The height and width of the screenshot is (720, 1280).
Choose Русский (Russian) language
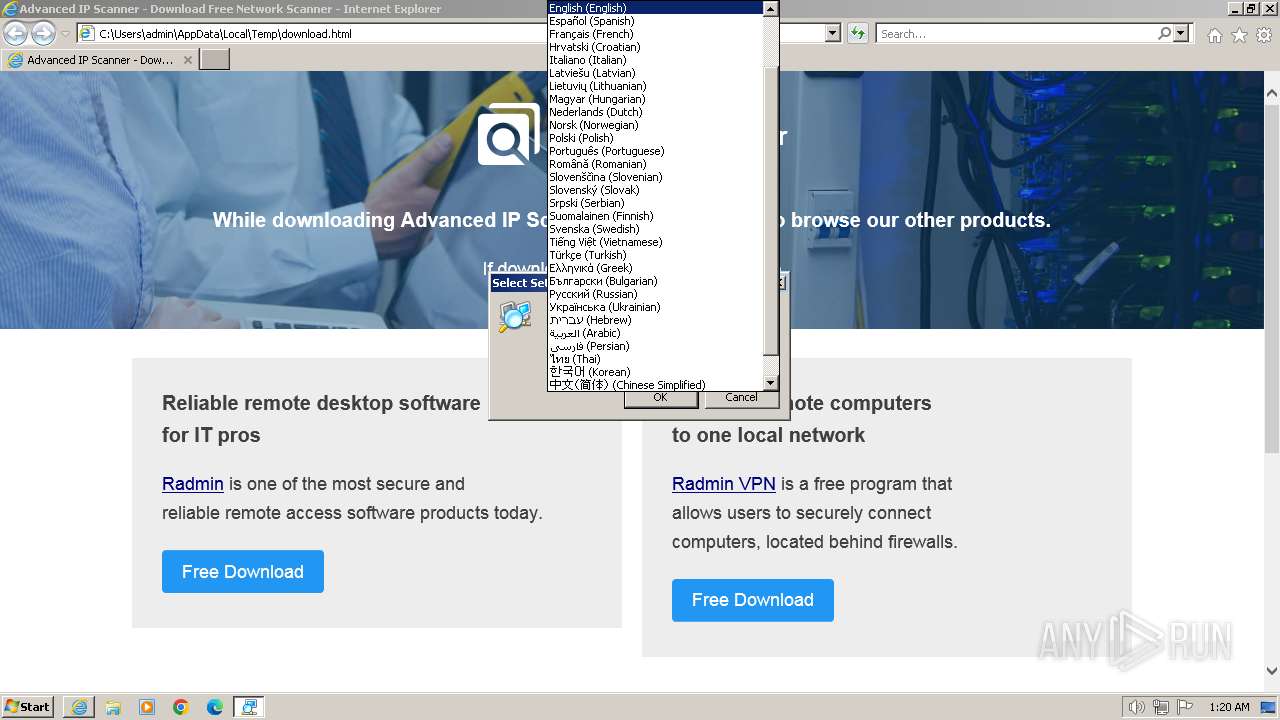click(x=655, y=294)
